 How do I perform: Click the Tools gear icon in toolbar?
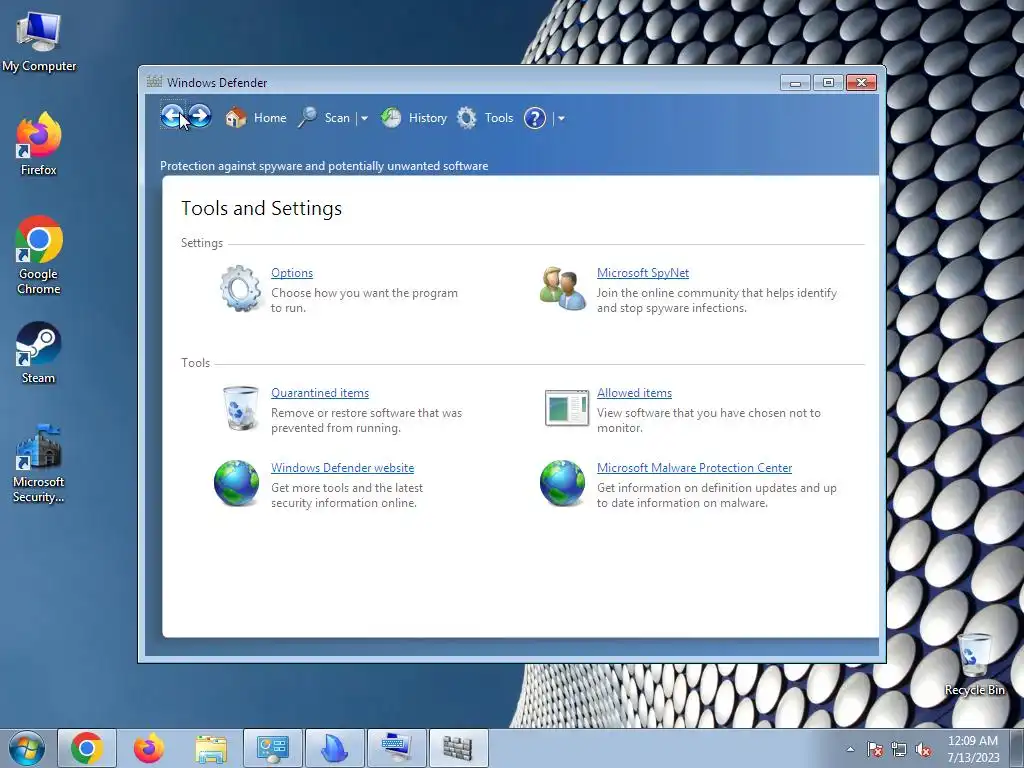[x=466, y=118]
